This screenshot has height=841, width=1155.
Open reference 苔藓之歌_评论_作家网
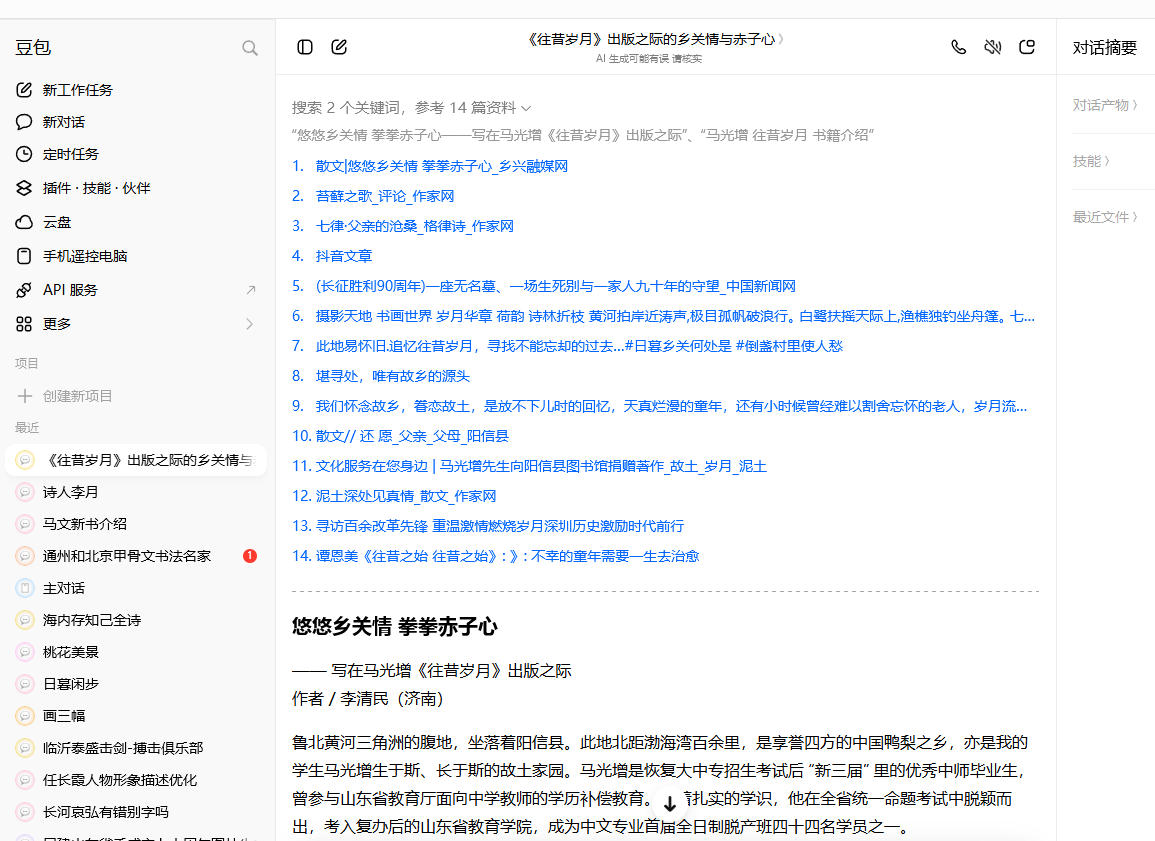385,196
